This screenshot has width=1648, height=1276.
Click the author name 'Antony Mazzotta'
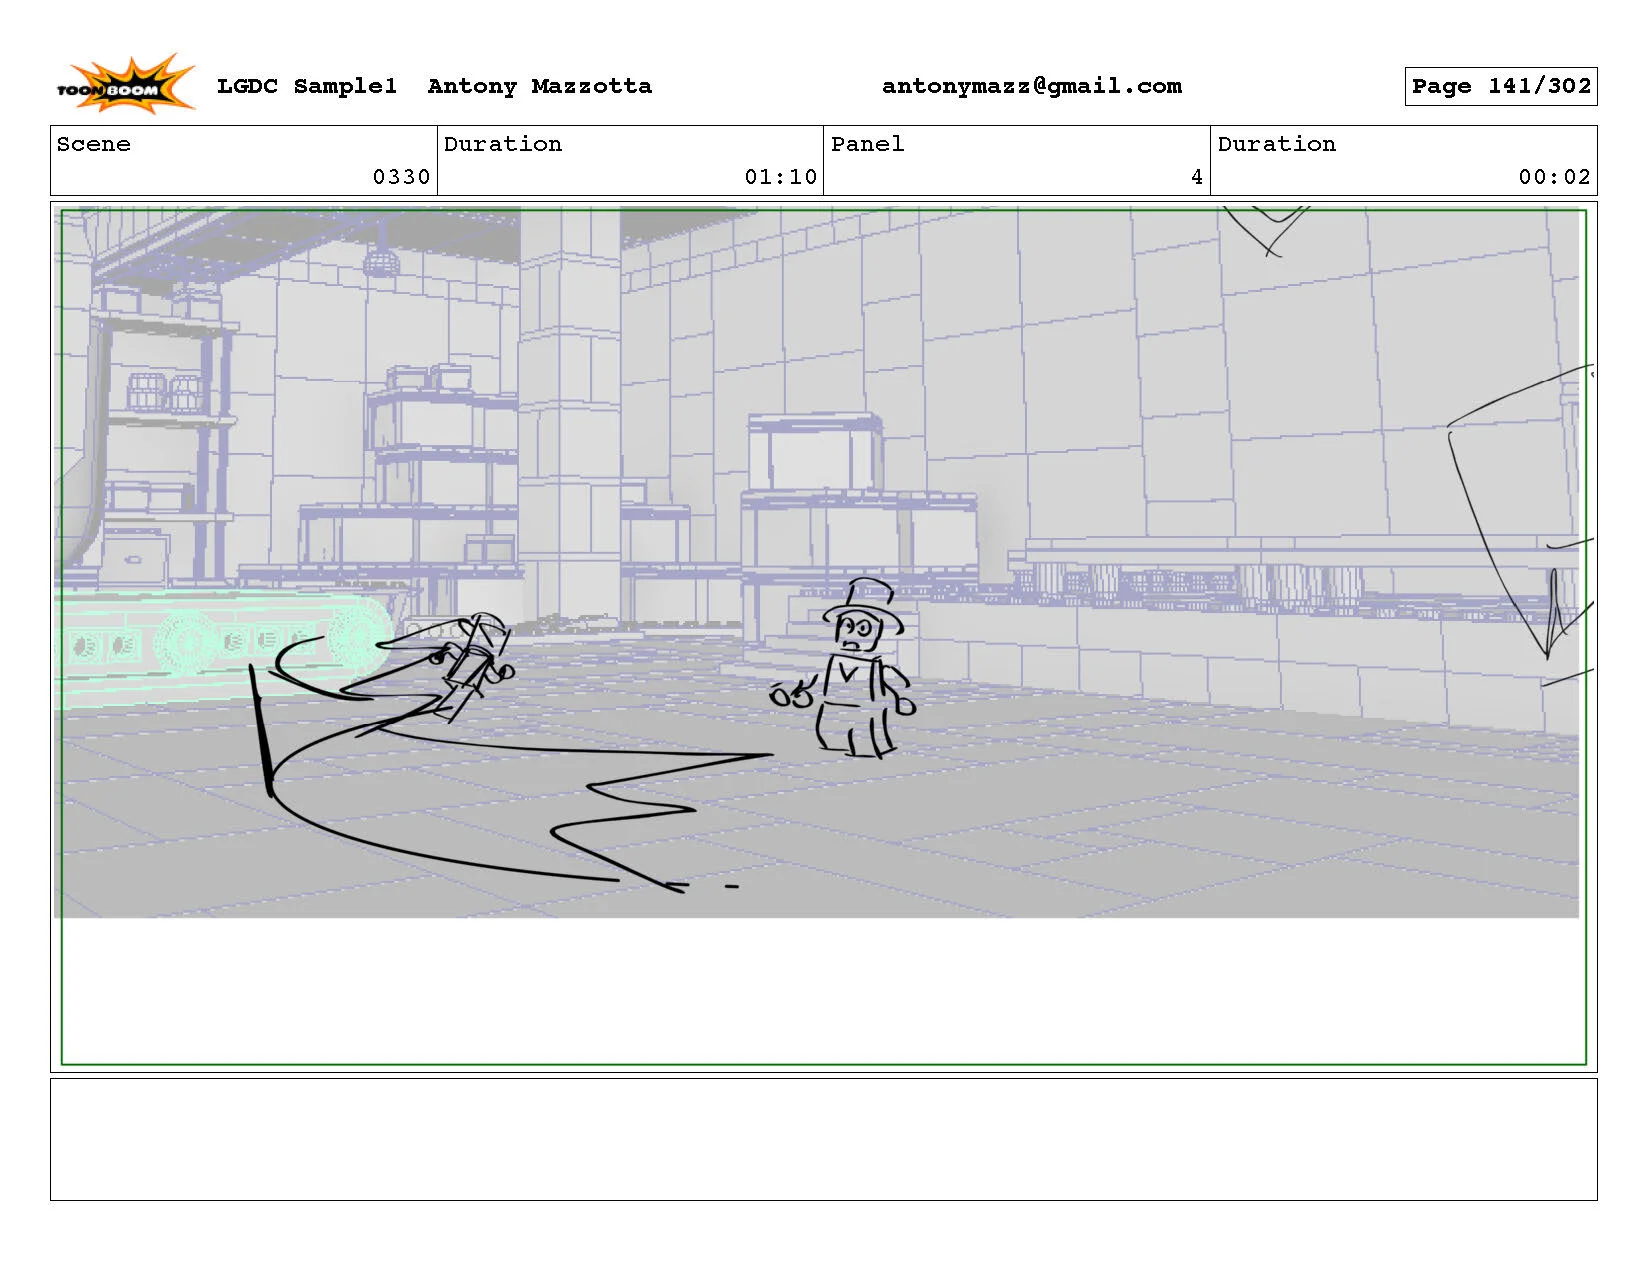coord(540,86)
